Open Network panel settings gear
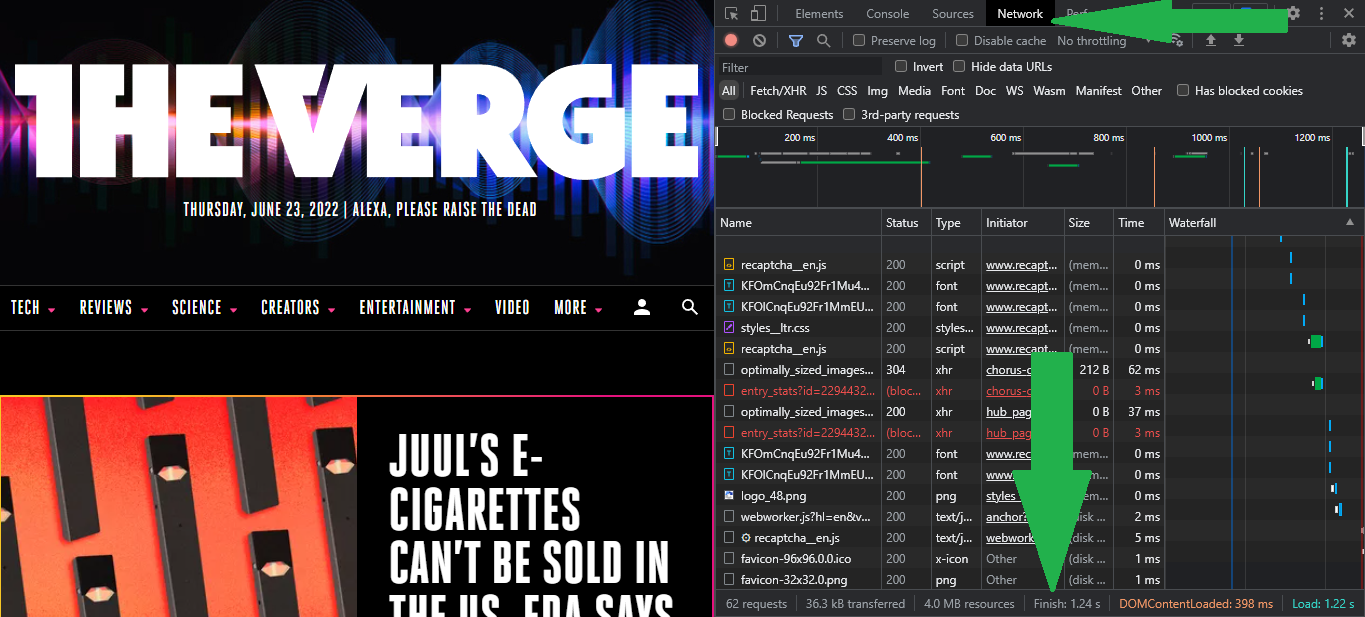 (x=1349, y=41)
